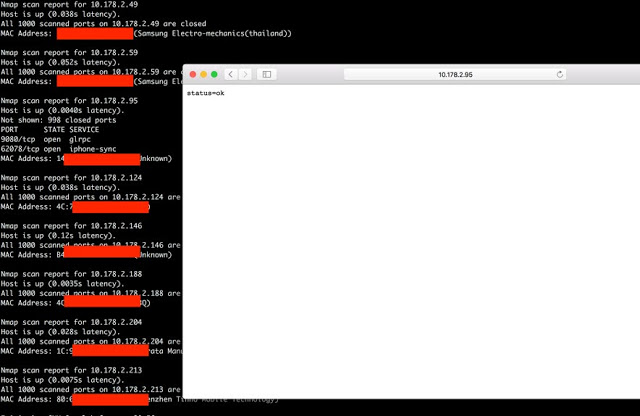This screenshot has width=640, height=416.
Task: Maximize the Safari window with green button
Action: [214, 75]
